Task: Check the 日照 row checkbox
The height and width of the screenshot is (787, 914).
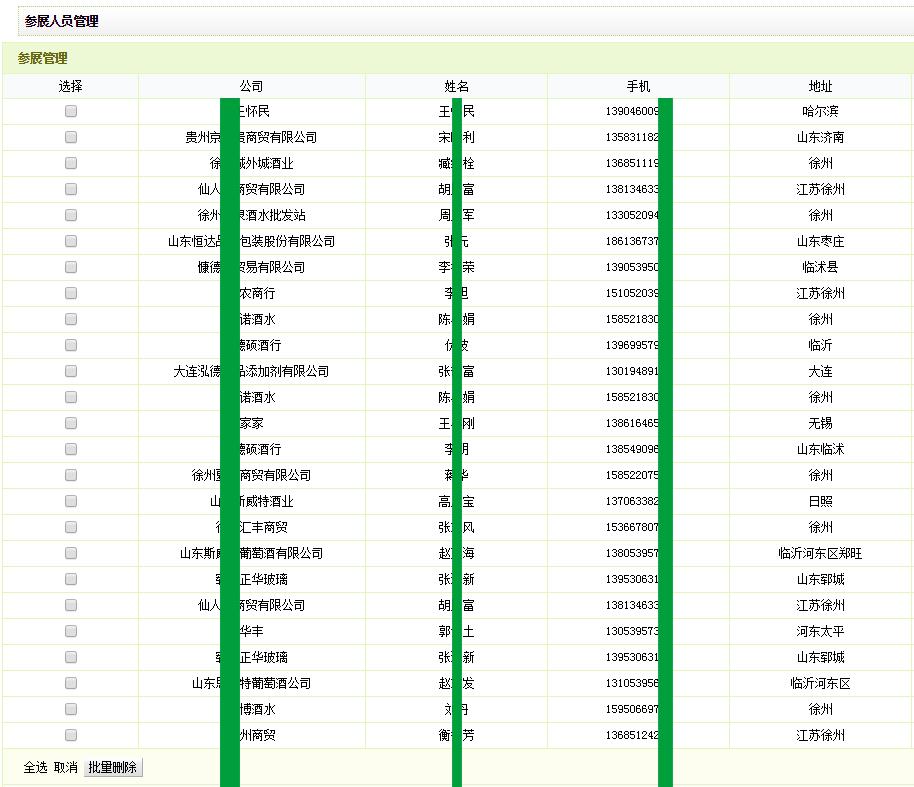Action: pos(71,501)
